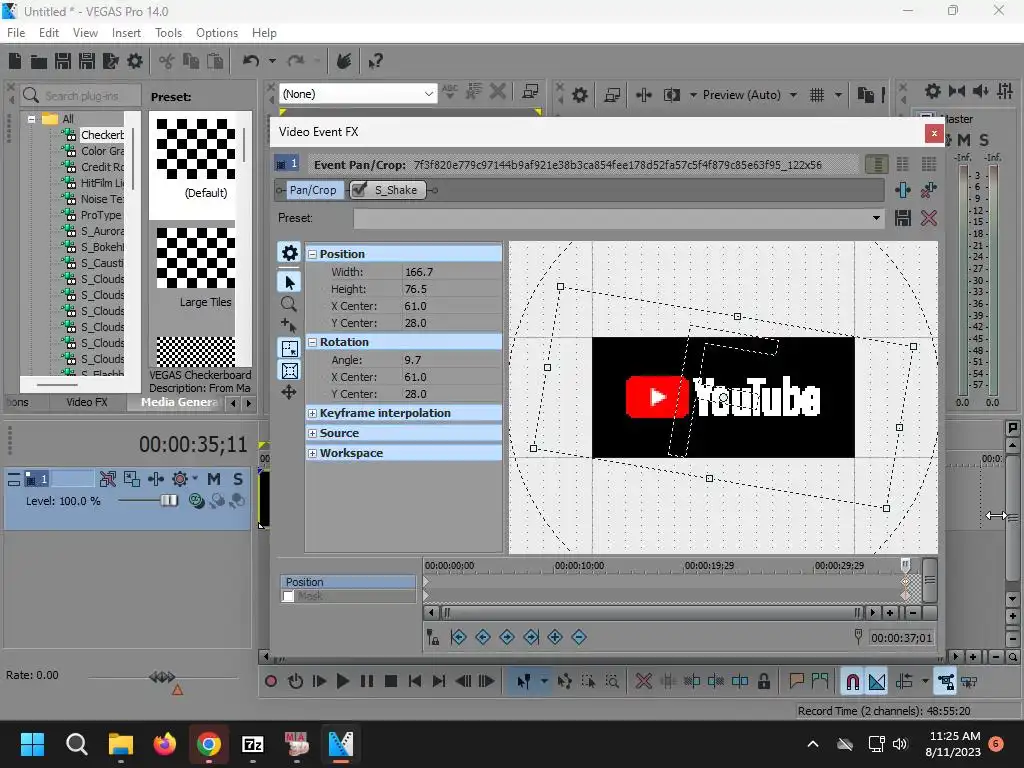The width and height of the screenshot is (1024, 768).
Task: Open the File menu
Action: point(16,33)
